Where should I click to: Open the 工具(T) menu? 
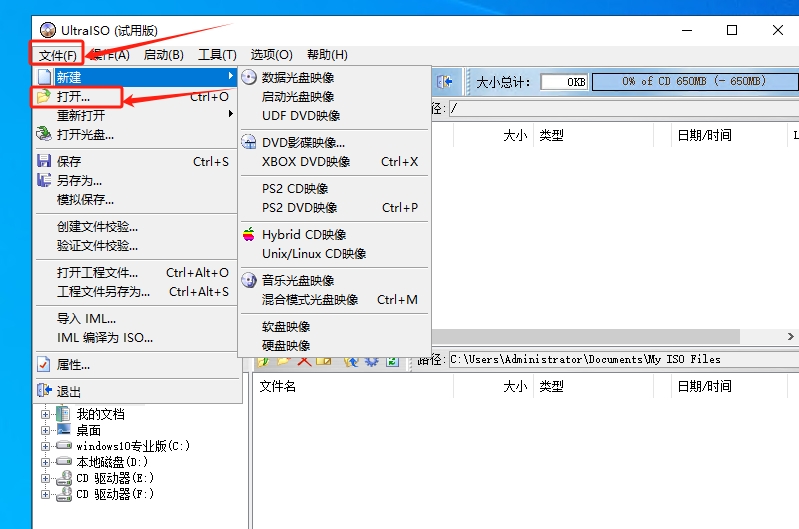coord(217,55)
